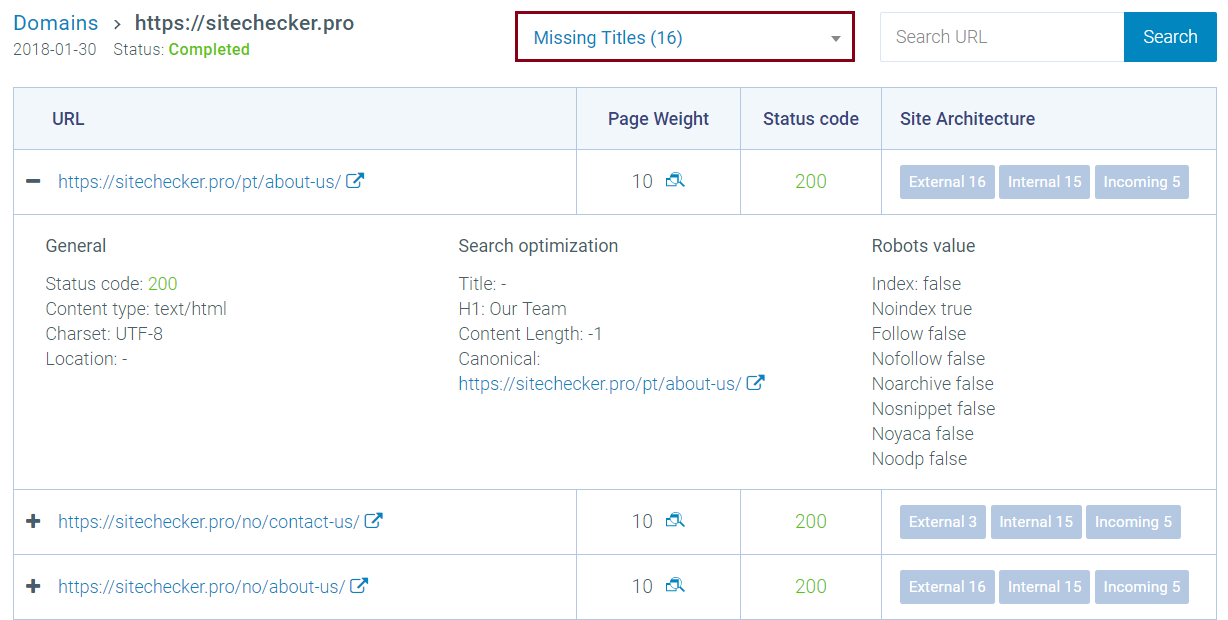Click the breadcrumb domain https://sitechecker.pro

click(x=244, y=23)
